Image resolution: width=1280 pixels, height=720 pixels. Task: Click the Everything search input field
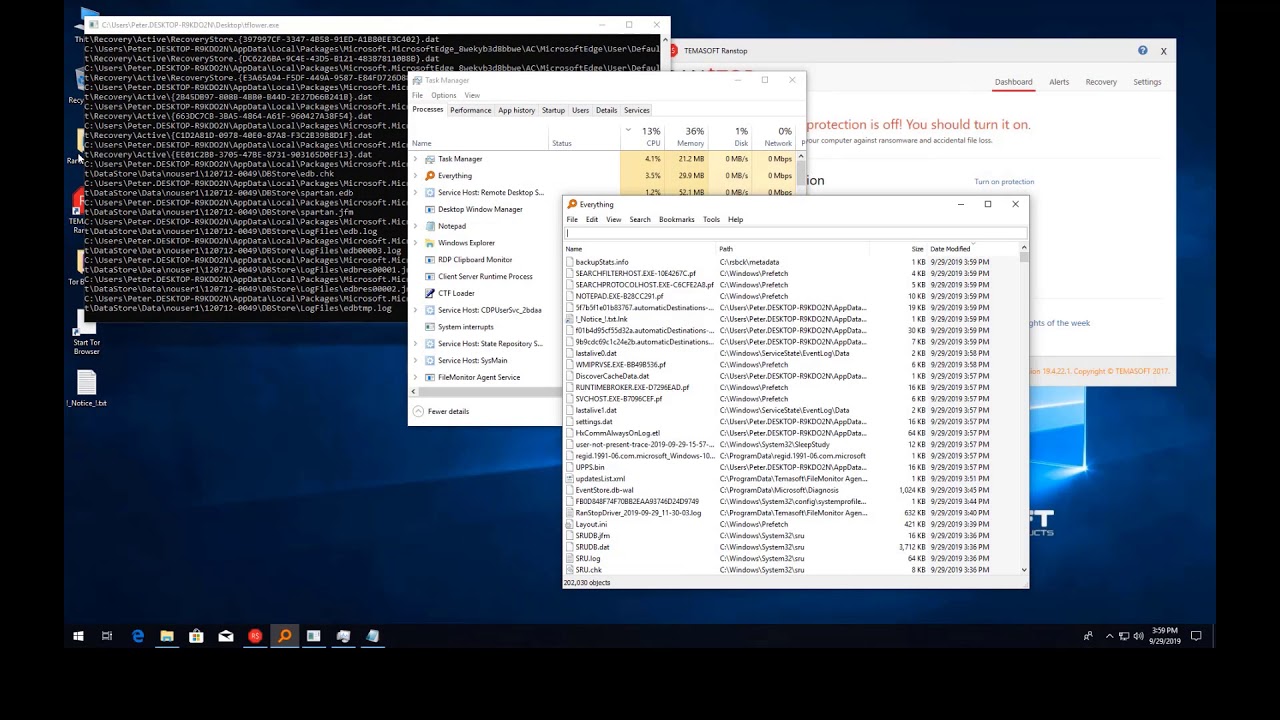pyautogui.click(x=796, y=233)
